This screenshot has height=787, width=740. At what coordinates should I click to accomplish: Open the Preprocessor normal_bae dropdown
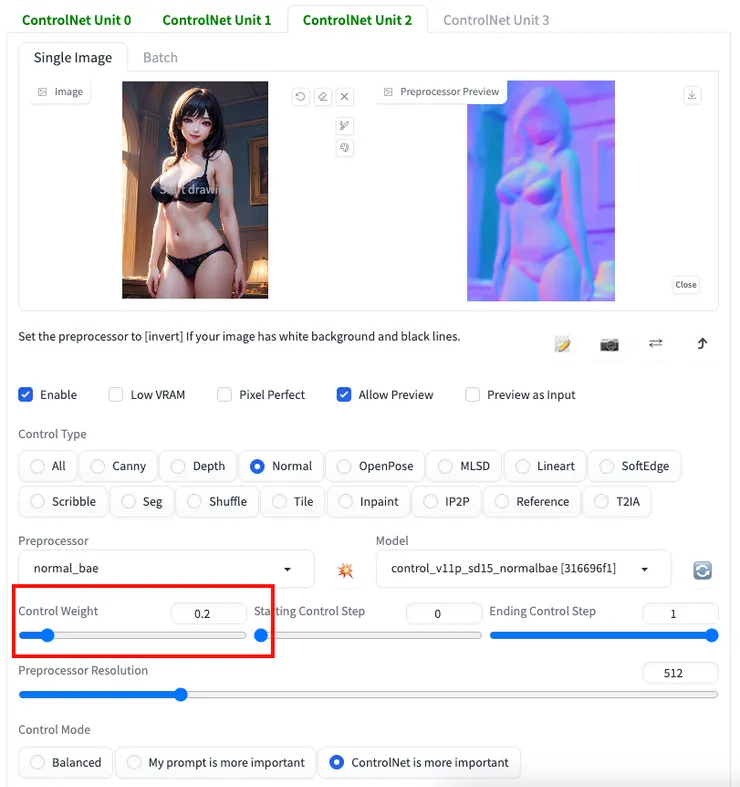(166, 569)
